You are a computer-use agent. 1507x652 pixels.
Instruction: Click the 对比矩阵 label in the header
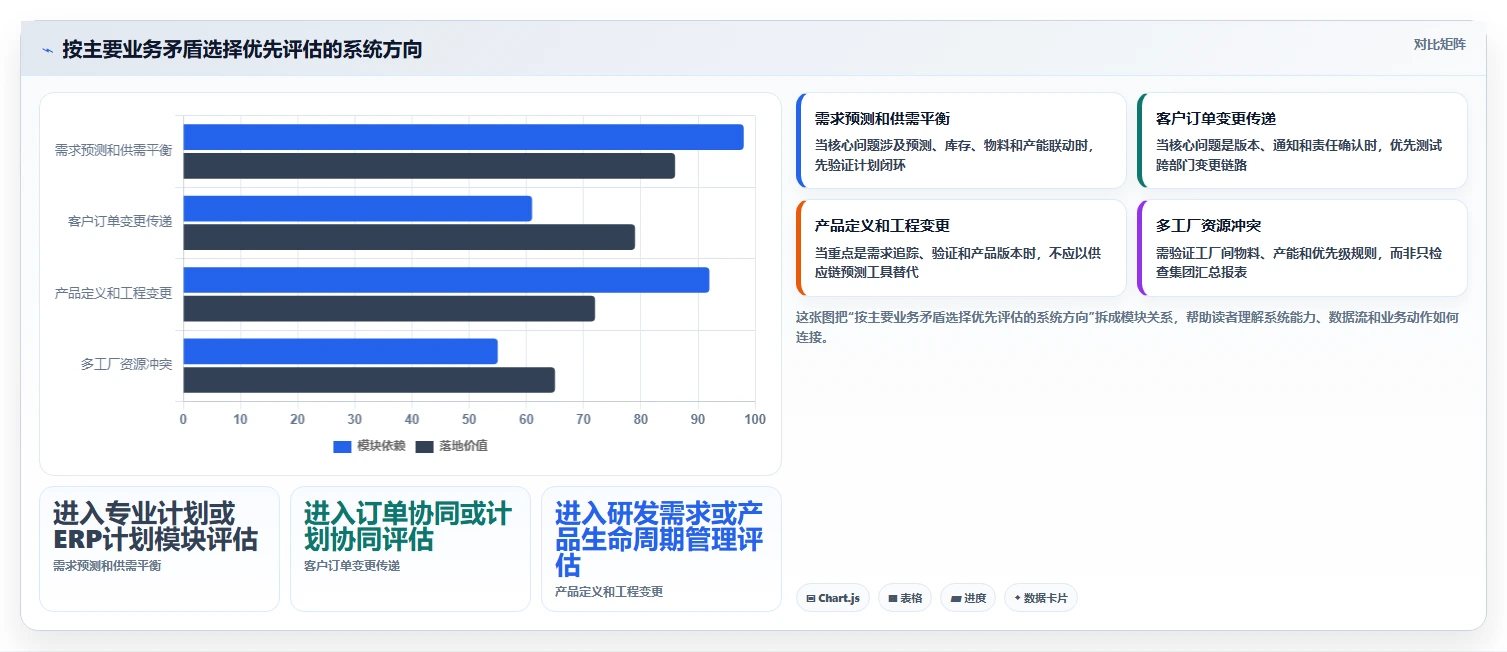[x=1439, y=44]
